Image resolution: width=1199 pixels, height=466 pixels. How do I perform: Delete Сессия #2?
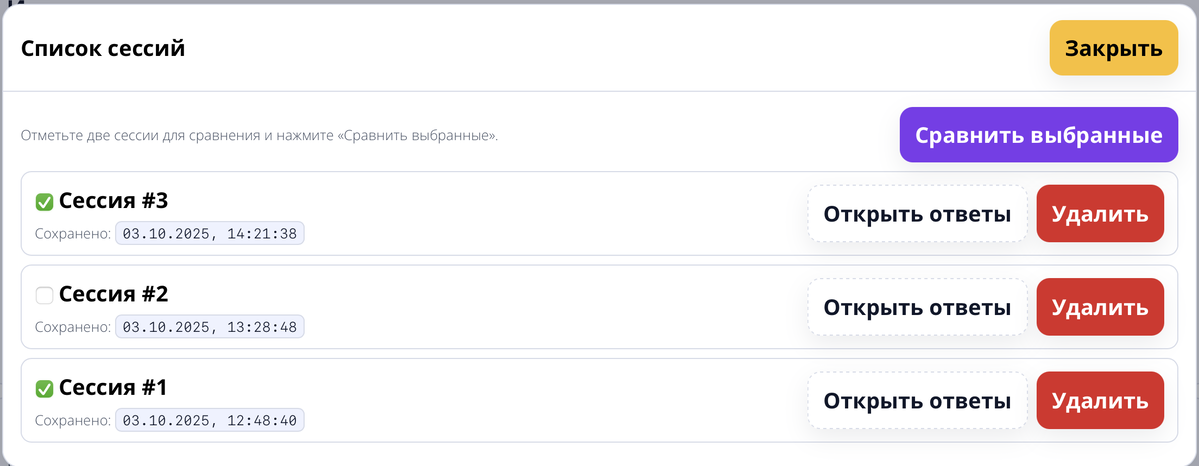(x=1100, y=307)
